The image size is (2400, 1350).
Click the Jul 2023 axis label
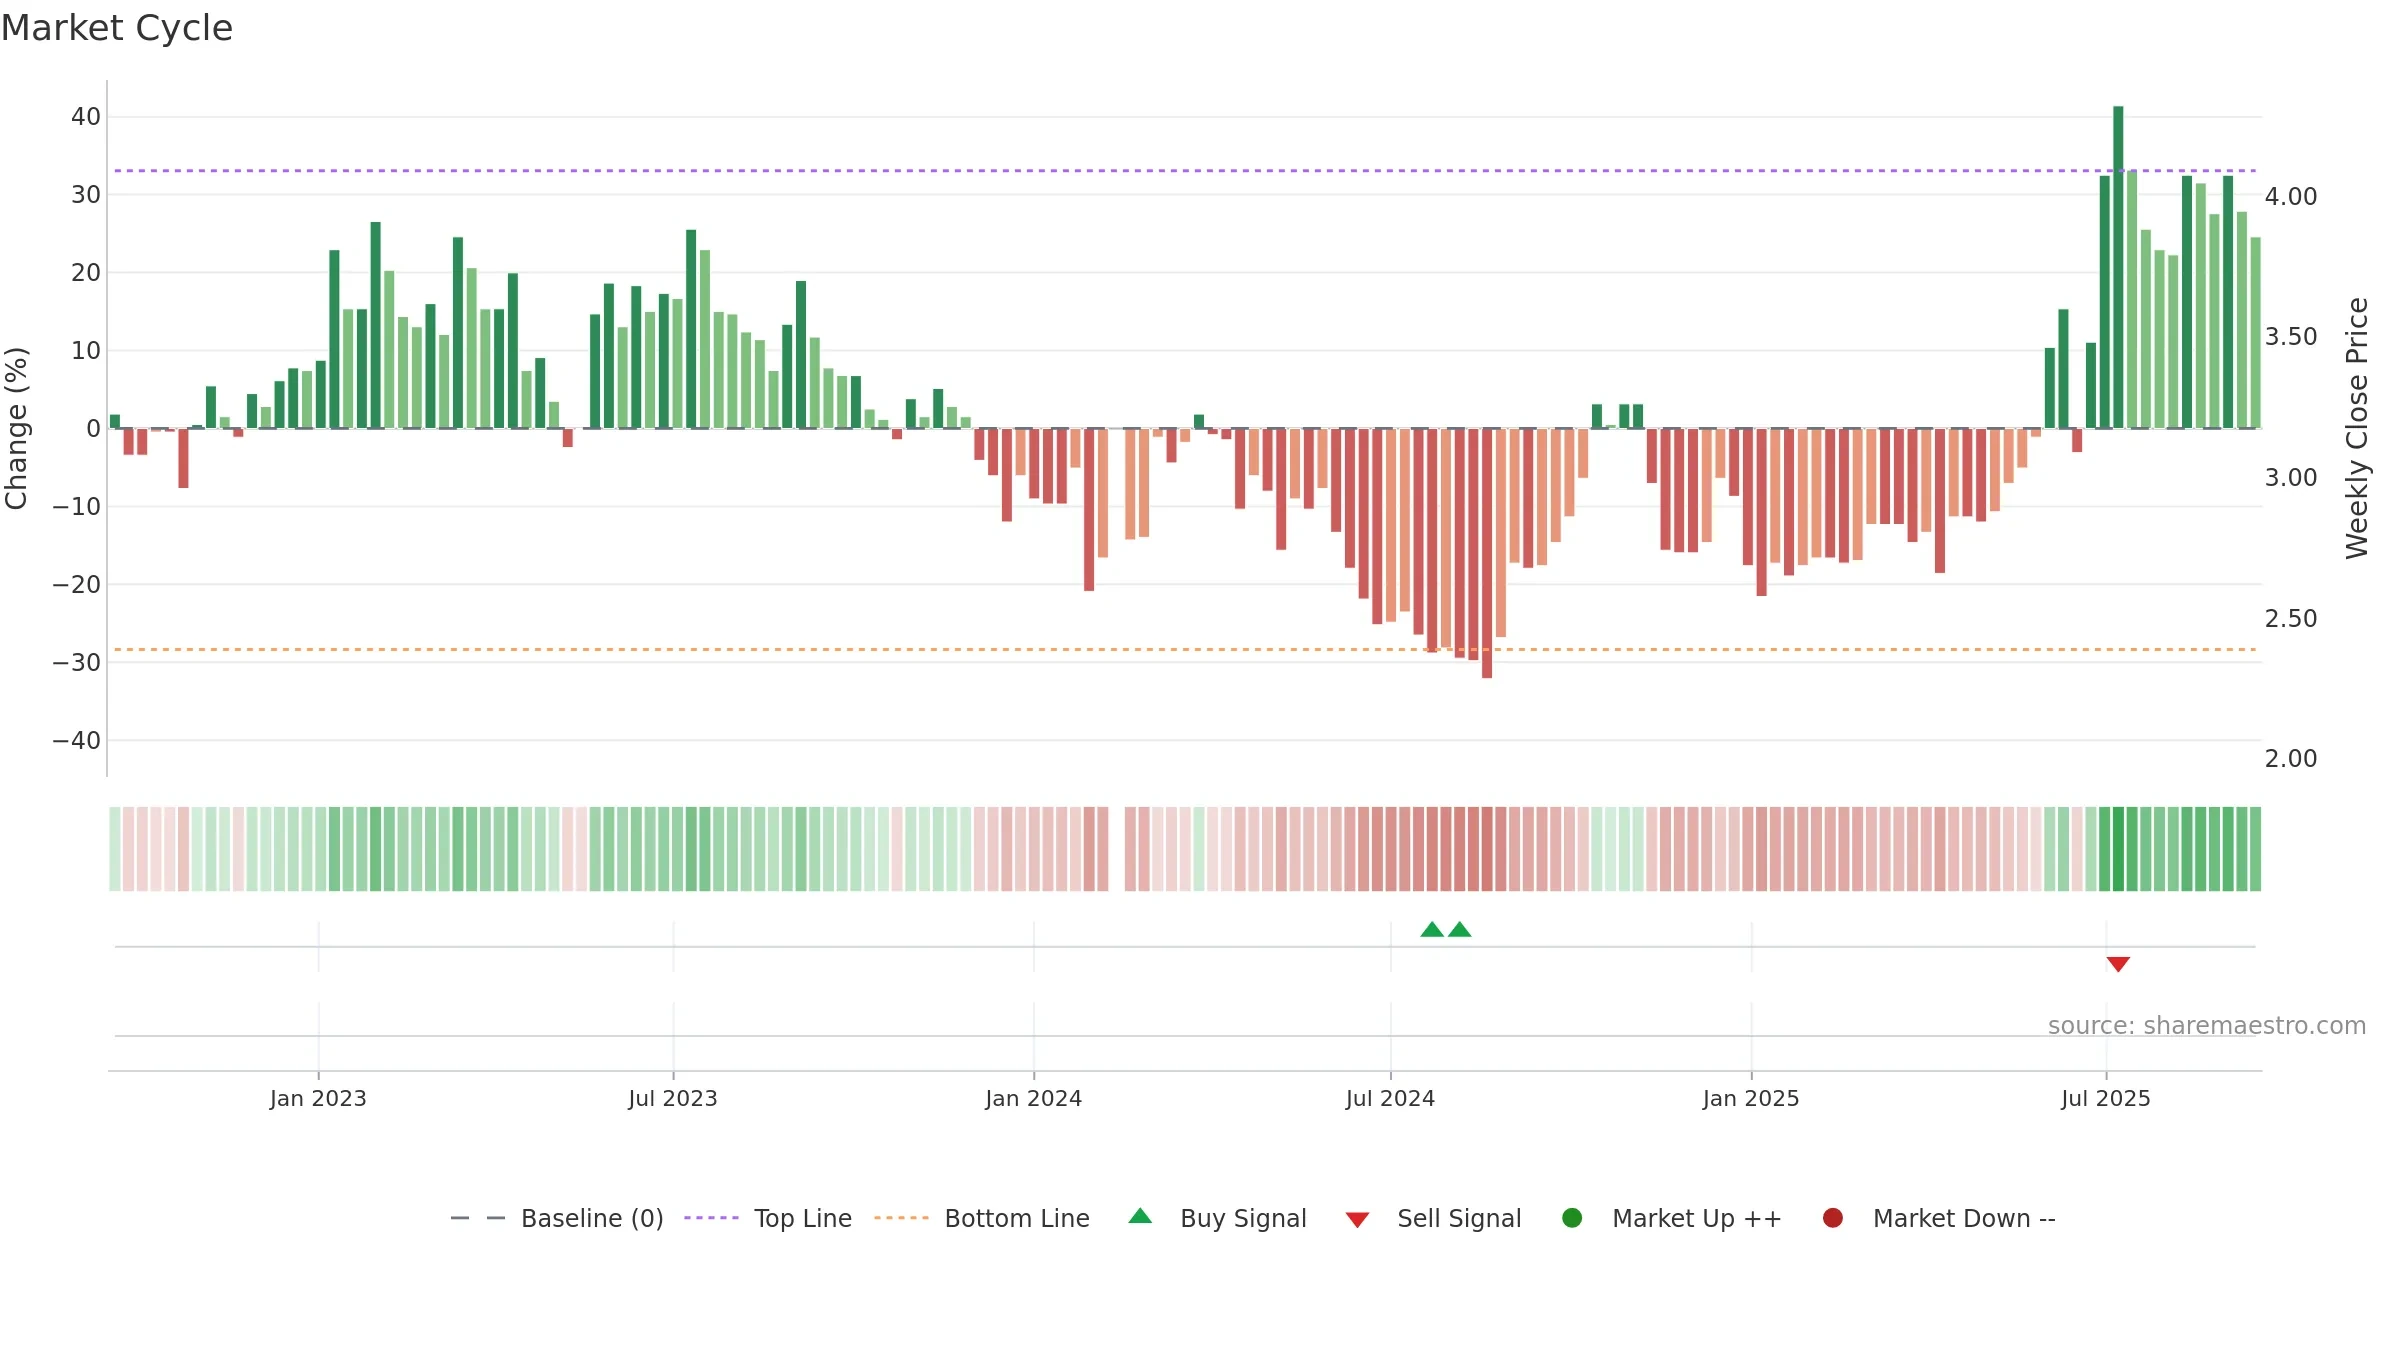pyautogui.click(x=673, y=1098)
